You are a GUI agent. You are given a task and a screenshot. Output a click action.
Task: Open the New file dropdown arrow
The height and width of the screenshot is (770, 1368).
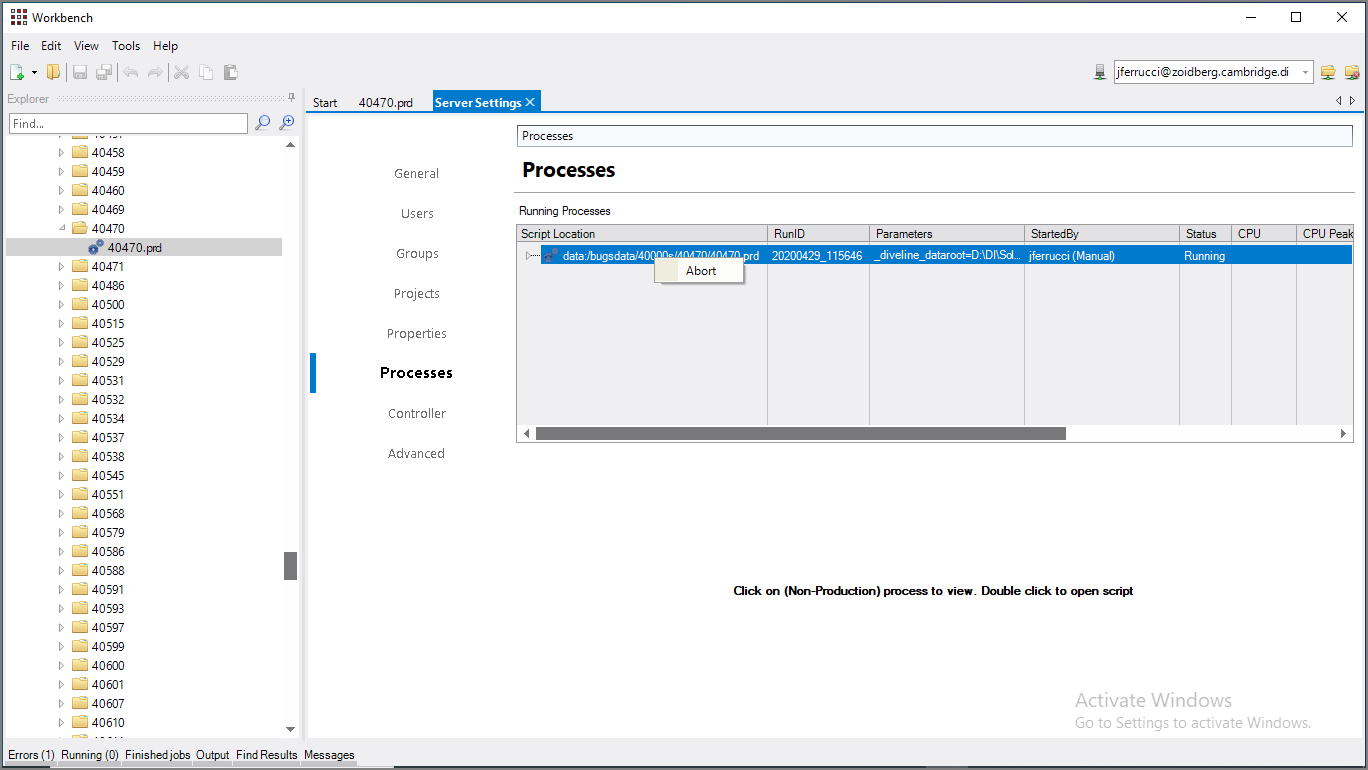click(34, 72)
